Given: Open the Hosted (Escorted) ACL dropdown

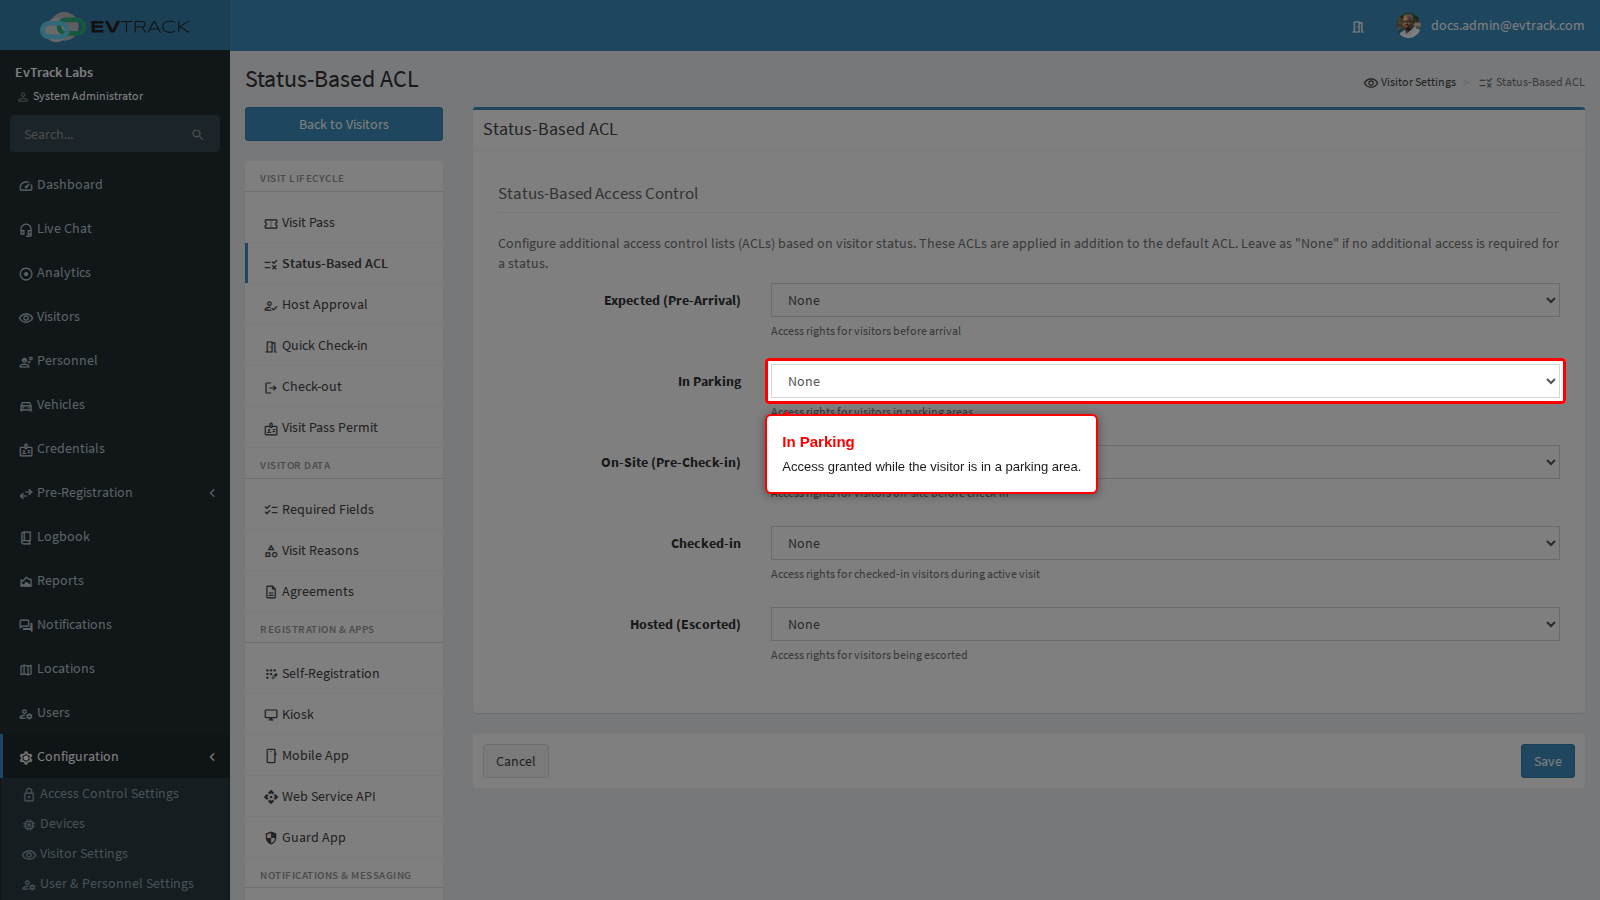Looking at the screenshot, I should click(x=1165, y=624).
